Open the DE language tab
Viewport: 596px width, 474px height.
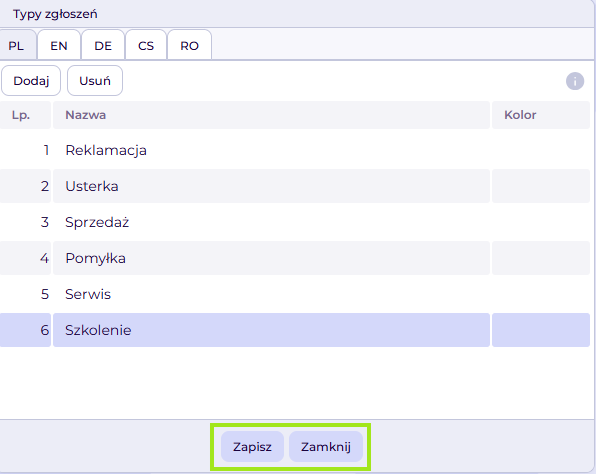(x=103, y=46)
